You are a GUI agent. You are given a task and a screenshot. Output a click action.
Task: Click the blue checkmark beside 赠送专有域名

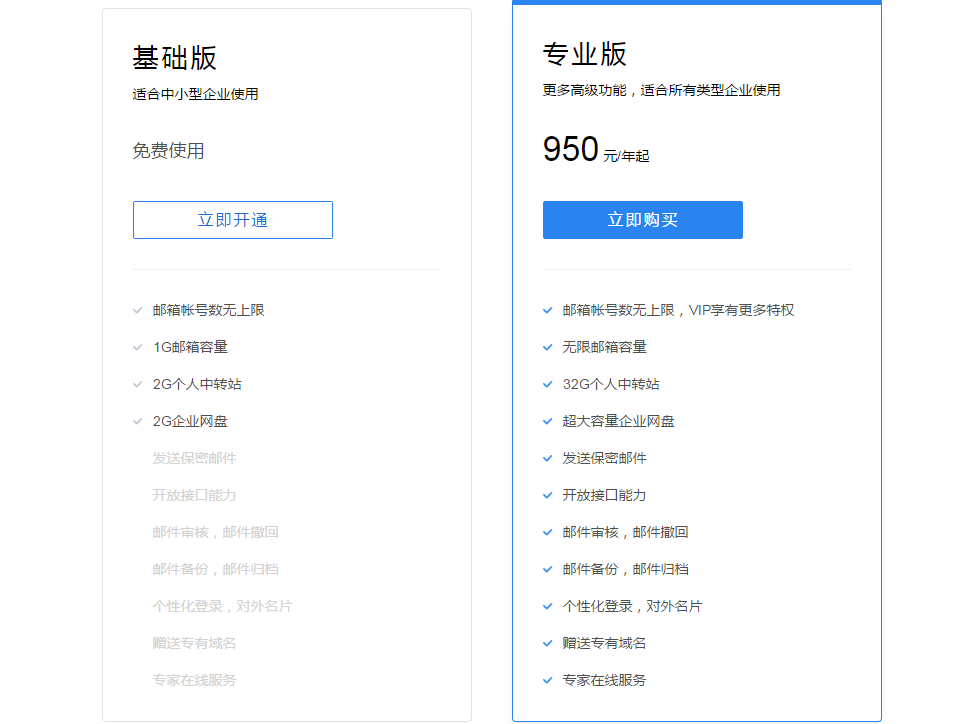(548, 643)
